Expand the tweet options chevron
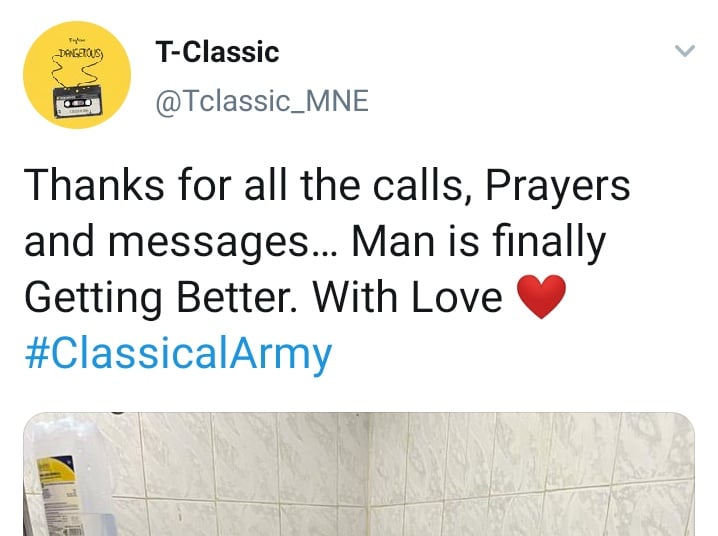 [x=685, y=50]
